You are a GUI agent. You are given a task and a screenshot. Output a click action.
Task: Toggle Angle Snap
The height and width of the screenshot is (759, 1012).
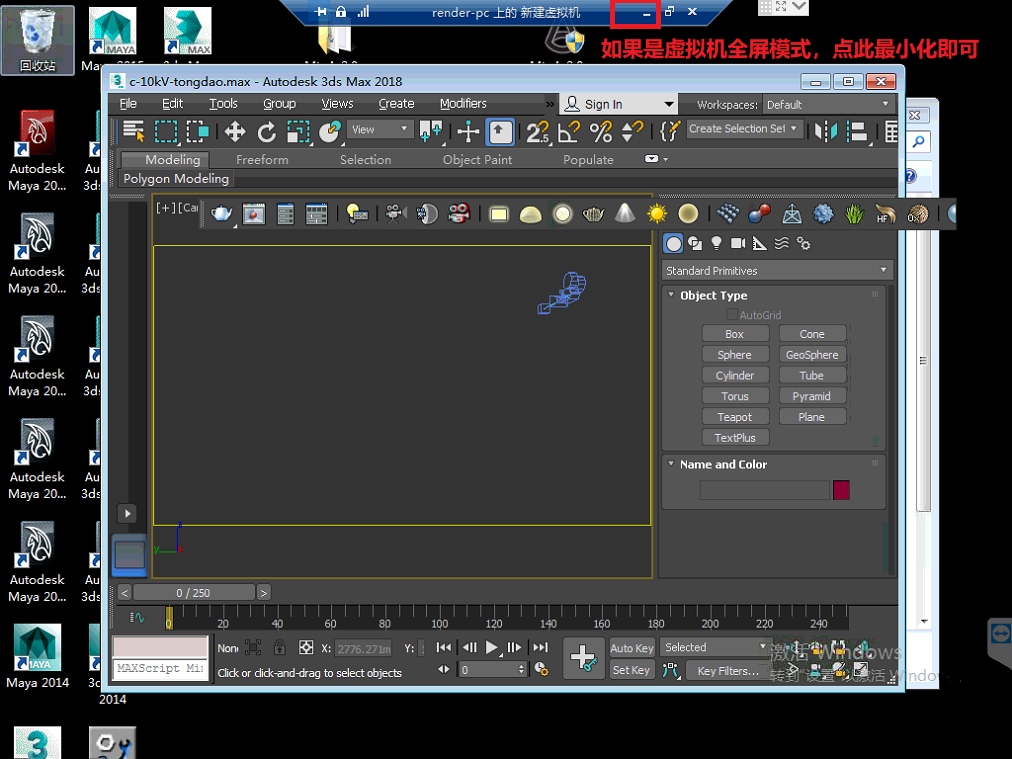pos(569,132)
